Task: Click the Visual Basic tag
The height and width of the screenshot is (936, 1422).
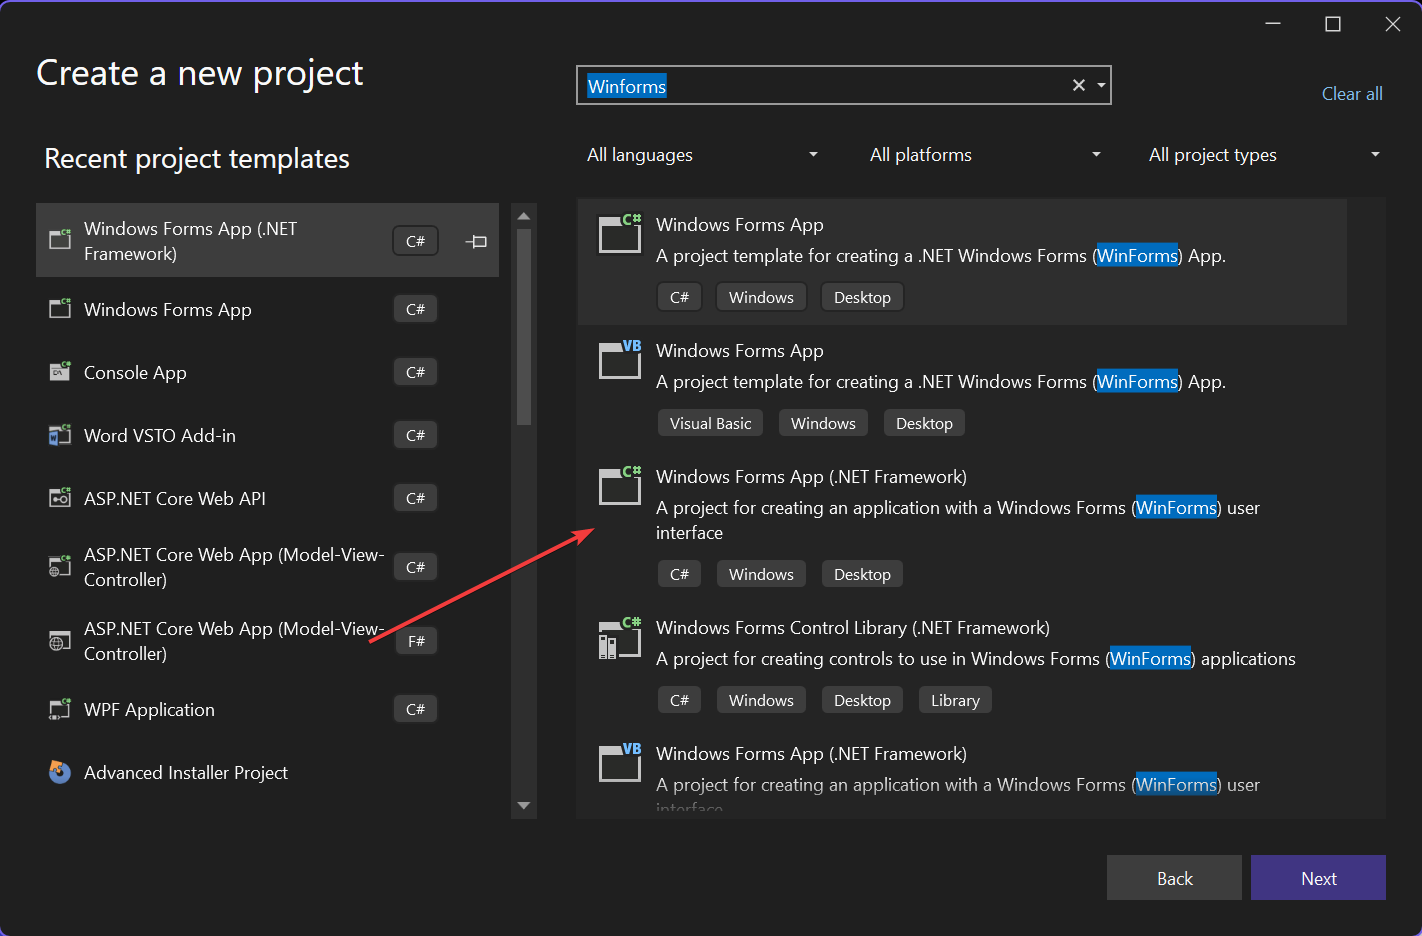Action: 710,423
